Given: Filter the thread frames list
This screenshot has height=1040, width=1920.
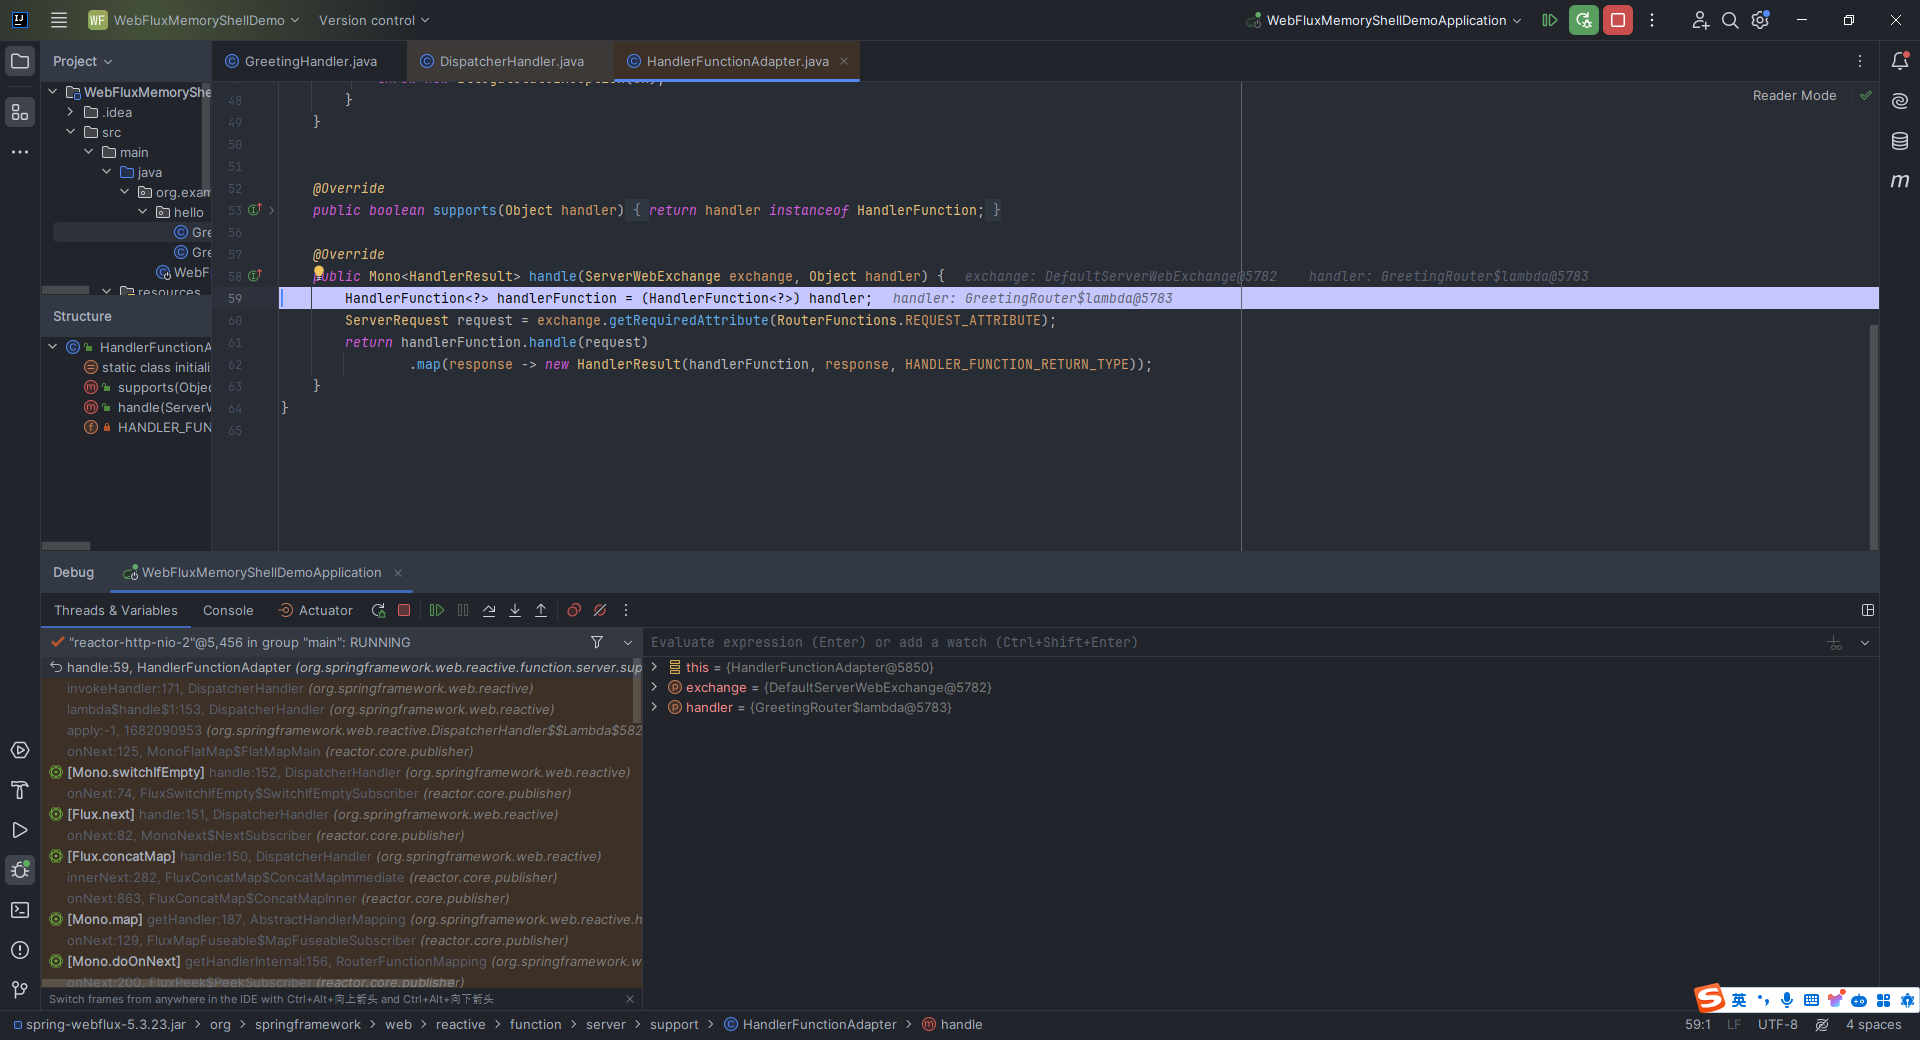Looking at the screenshot, I should click(x=597, y=642).
